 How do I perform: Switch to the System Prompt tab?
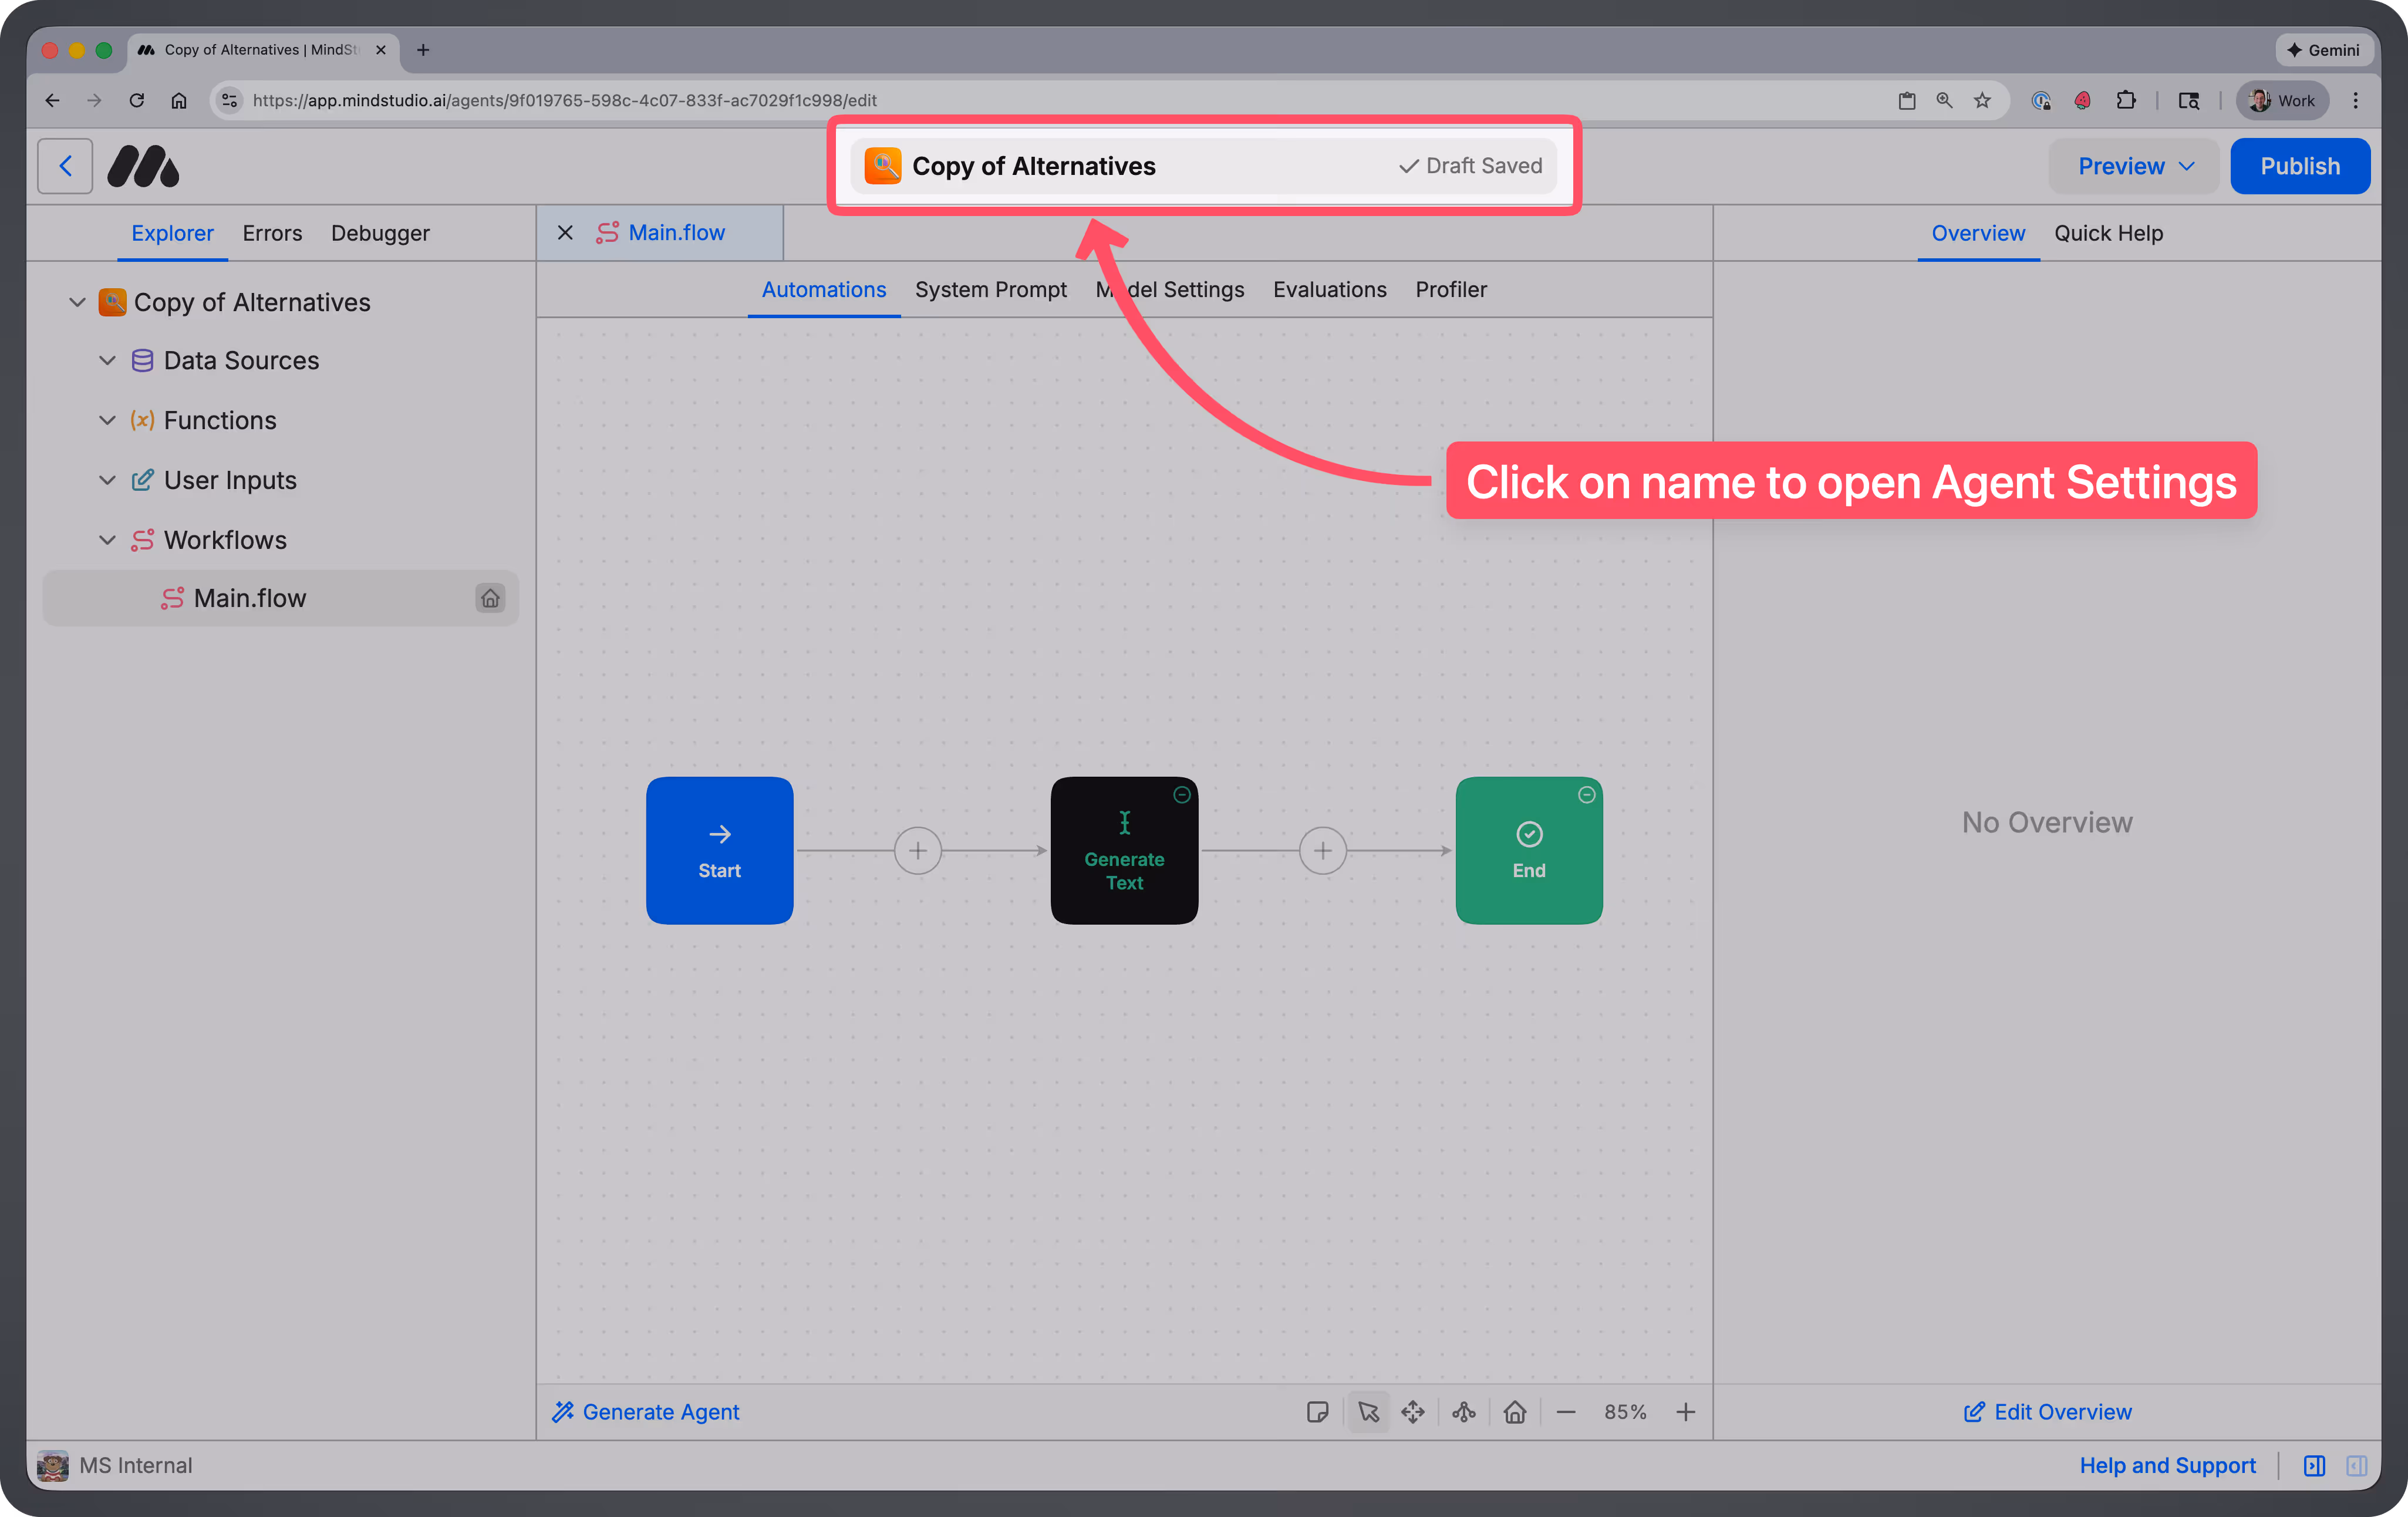coord(991,289)
